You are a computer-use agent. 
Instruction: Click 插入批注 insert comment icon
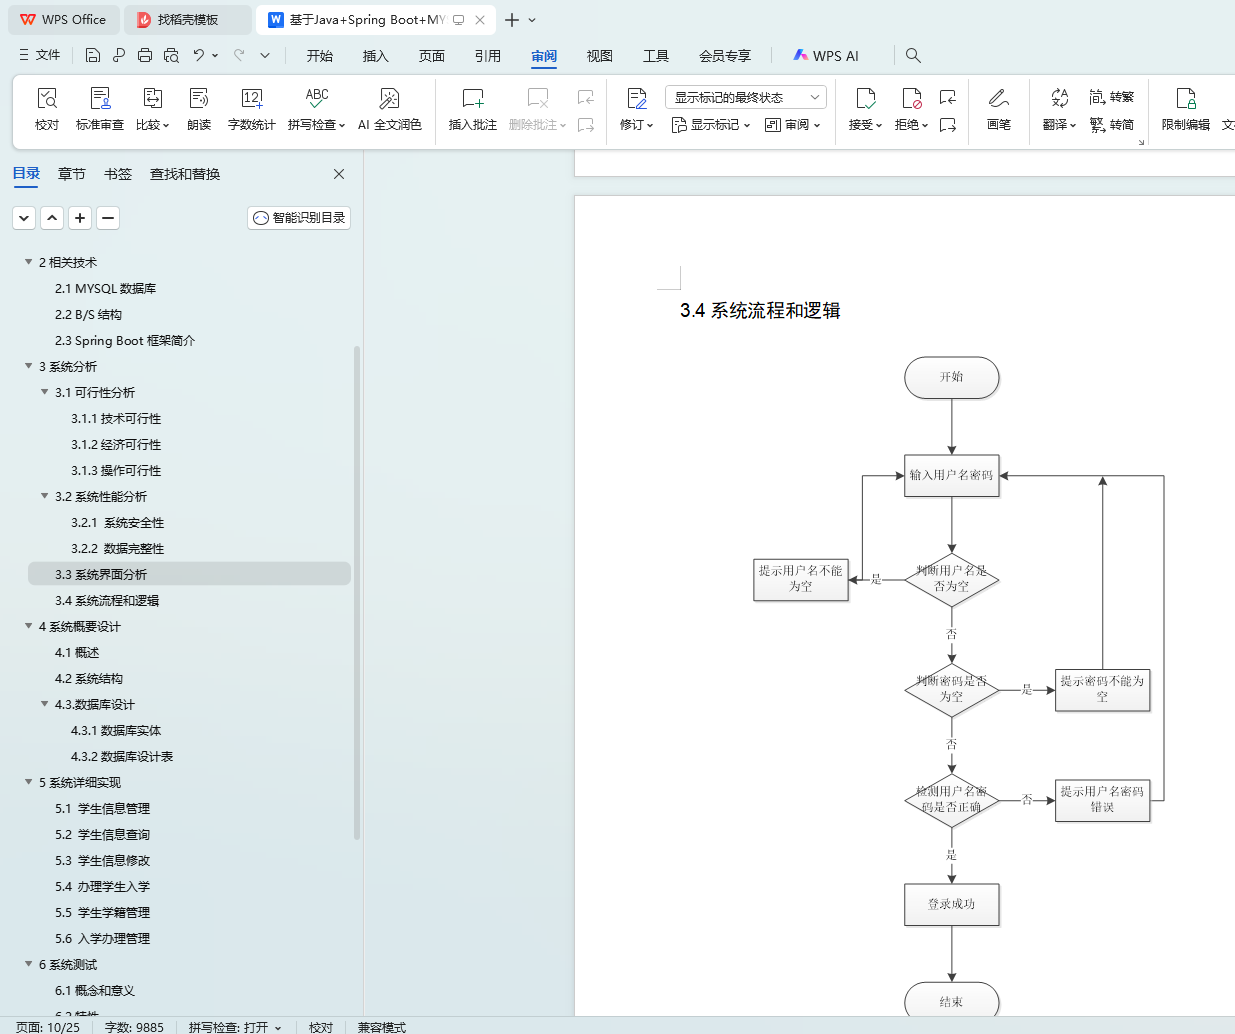click(473, 99)
